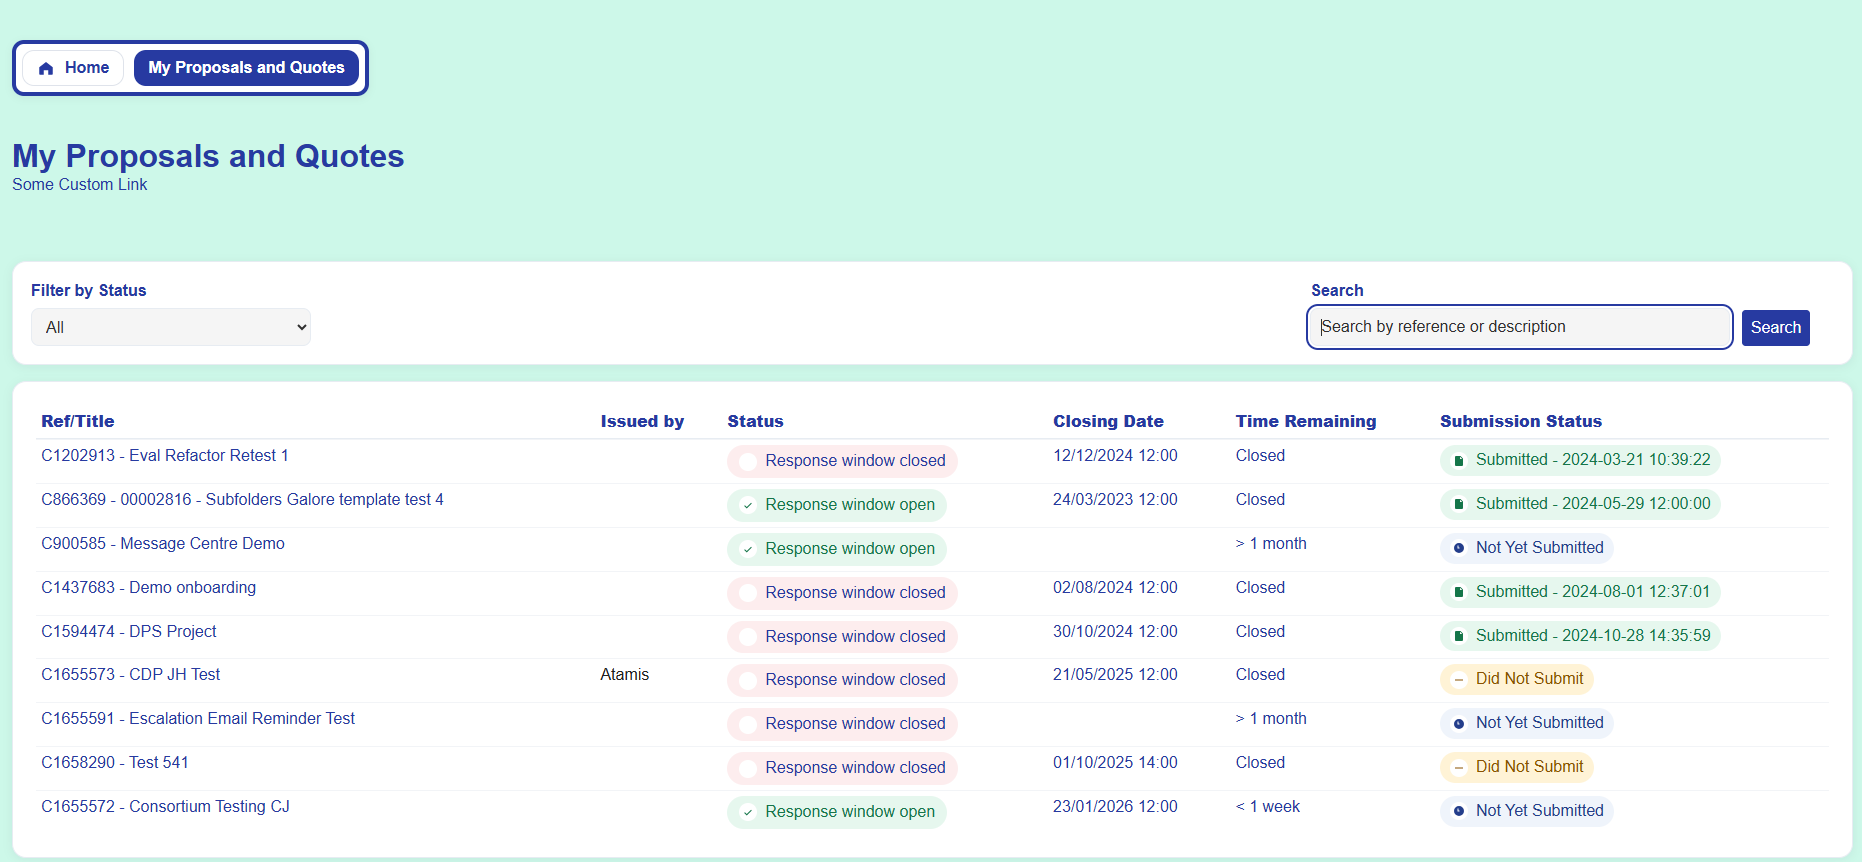Open C1658290 Test 541 proposal
This screenshot has width=1862, height=862.
tap(115, 763)
